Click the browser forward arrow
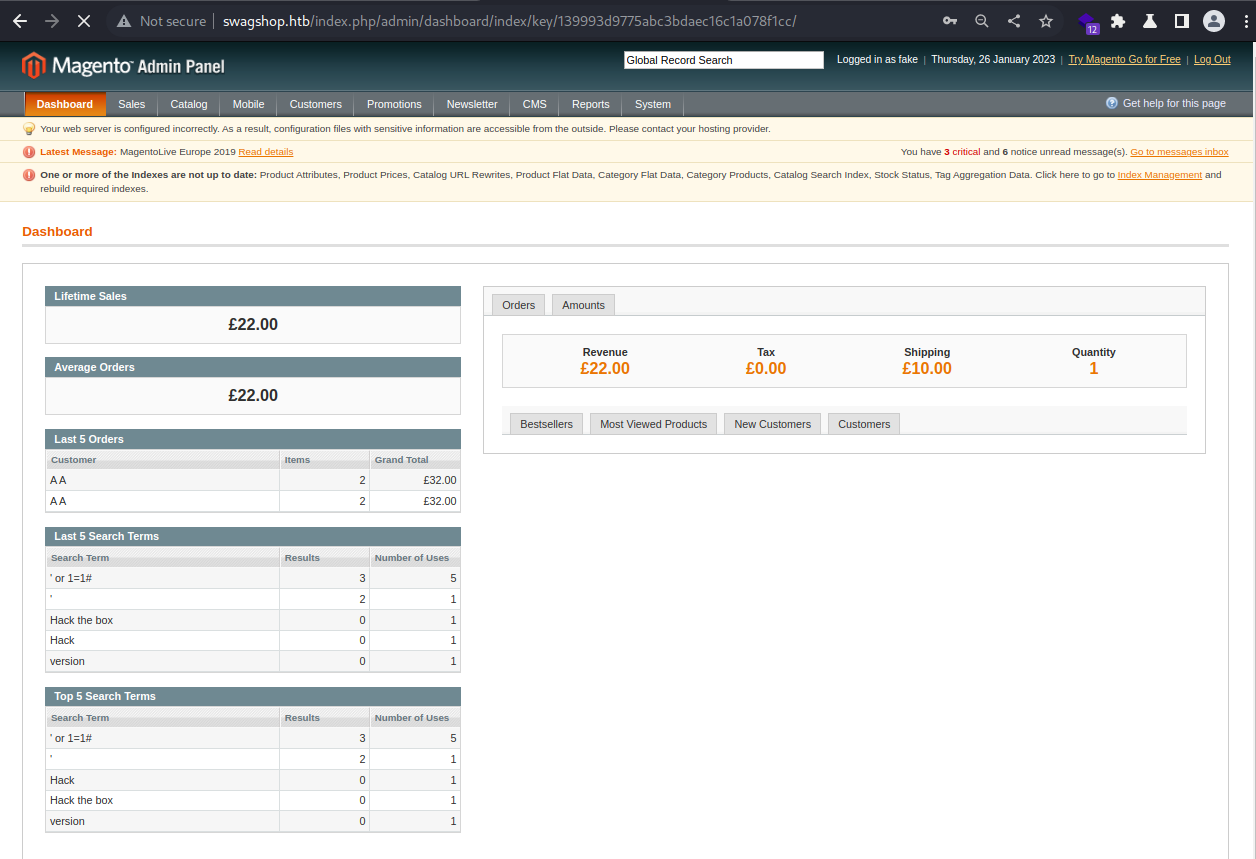1256x859 pixels. [x=52, y=21]
